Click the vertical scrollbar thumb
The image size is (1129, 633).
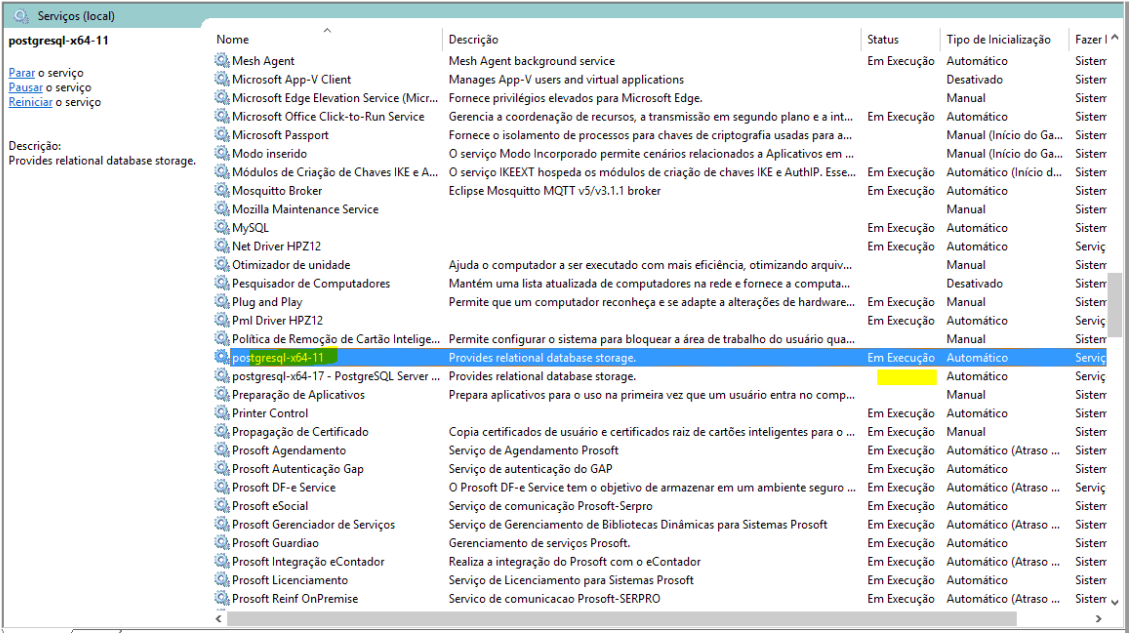point(1115,305)
